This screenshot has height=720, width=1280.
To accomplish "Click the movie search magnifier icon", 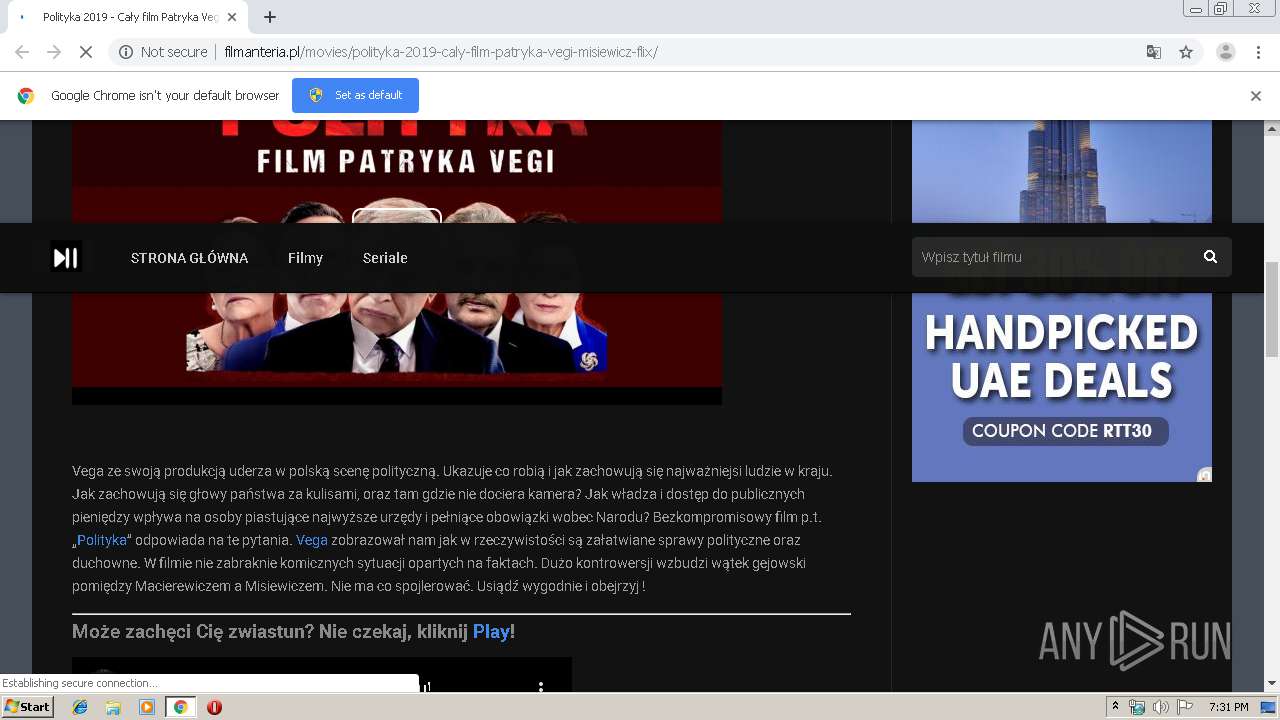I will (x=1210, y=257).
